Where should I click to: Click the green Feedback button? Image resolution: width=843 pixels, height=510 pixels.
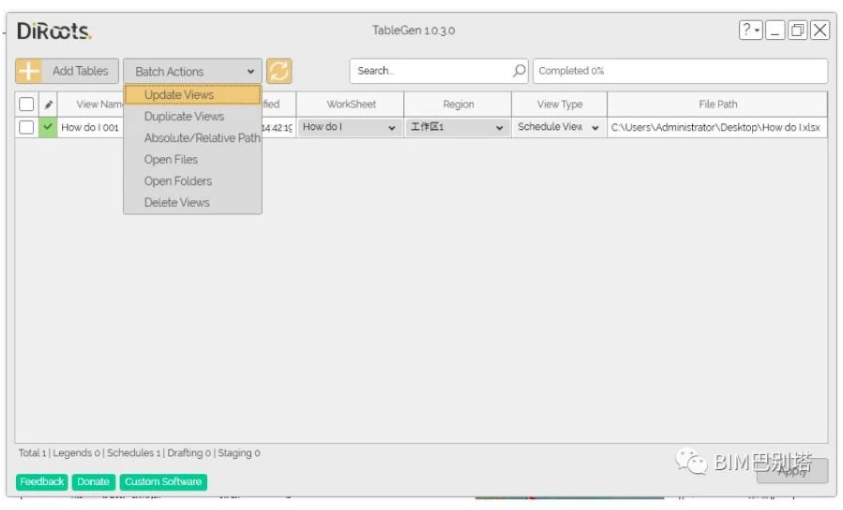coord(42,482)
